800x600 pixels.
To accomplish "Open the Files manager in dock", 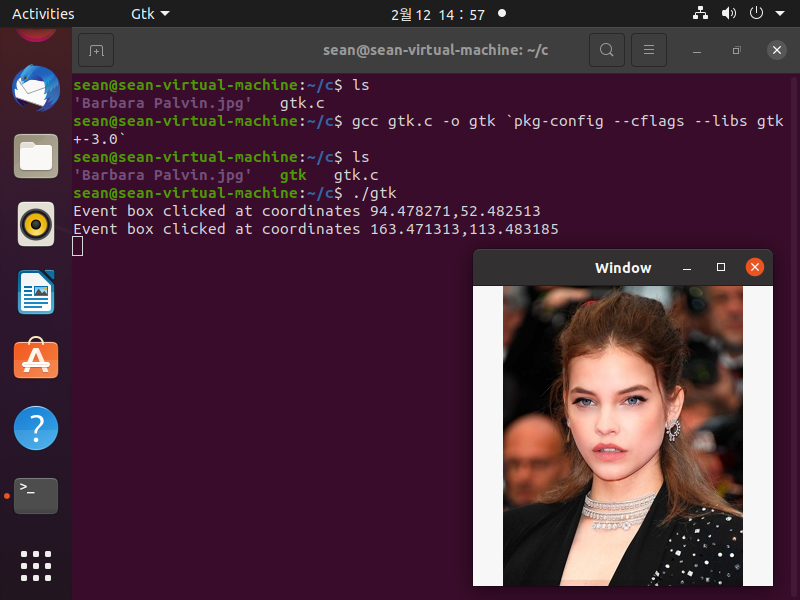I will [36, 156].
